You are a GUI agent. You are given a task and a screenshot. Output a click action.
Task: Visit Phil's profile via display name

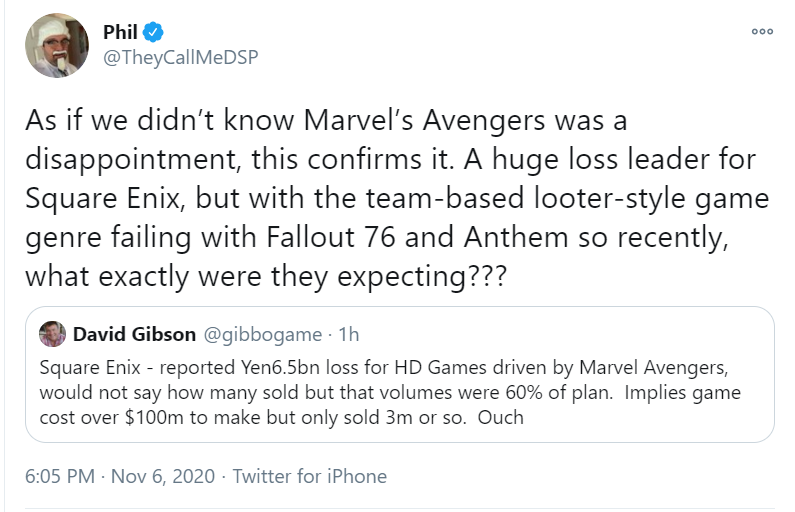(120, 32)
